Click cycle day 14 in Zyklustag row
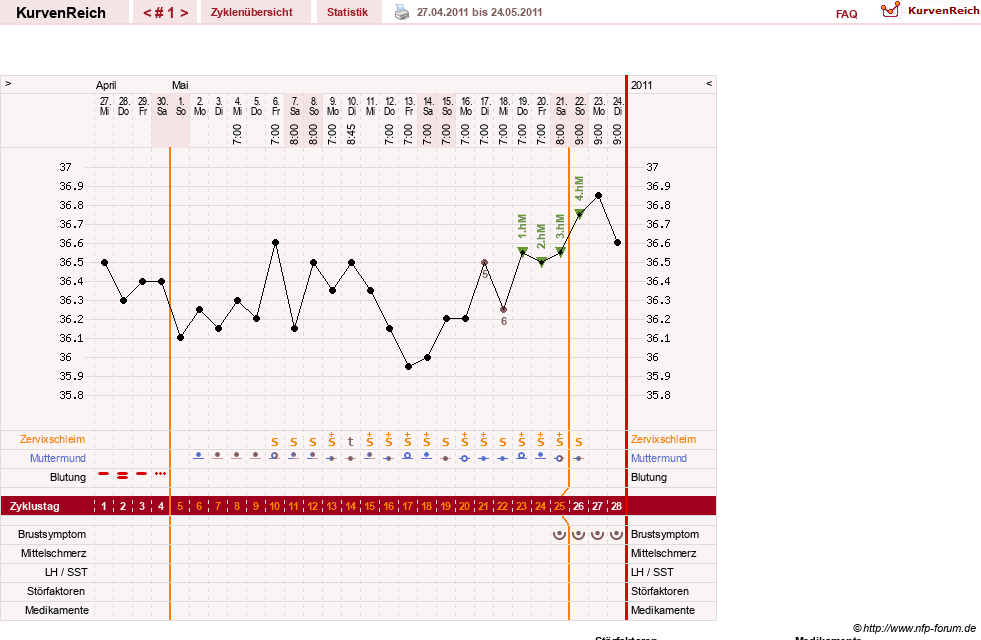The height and width of the screenshot is (640, 981). click(351, 506)
